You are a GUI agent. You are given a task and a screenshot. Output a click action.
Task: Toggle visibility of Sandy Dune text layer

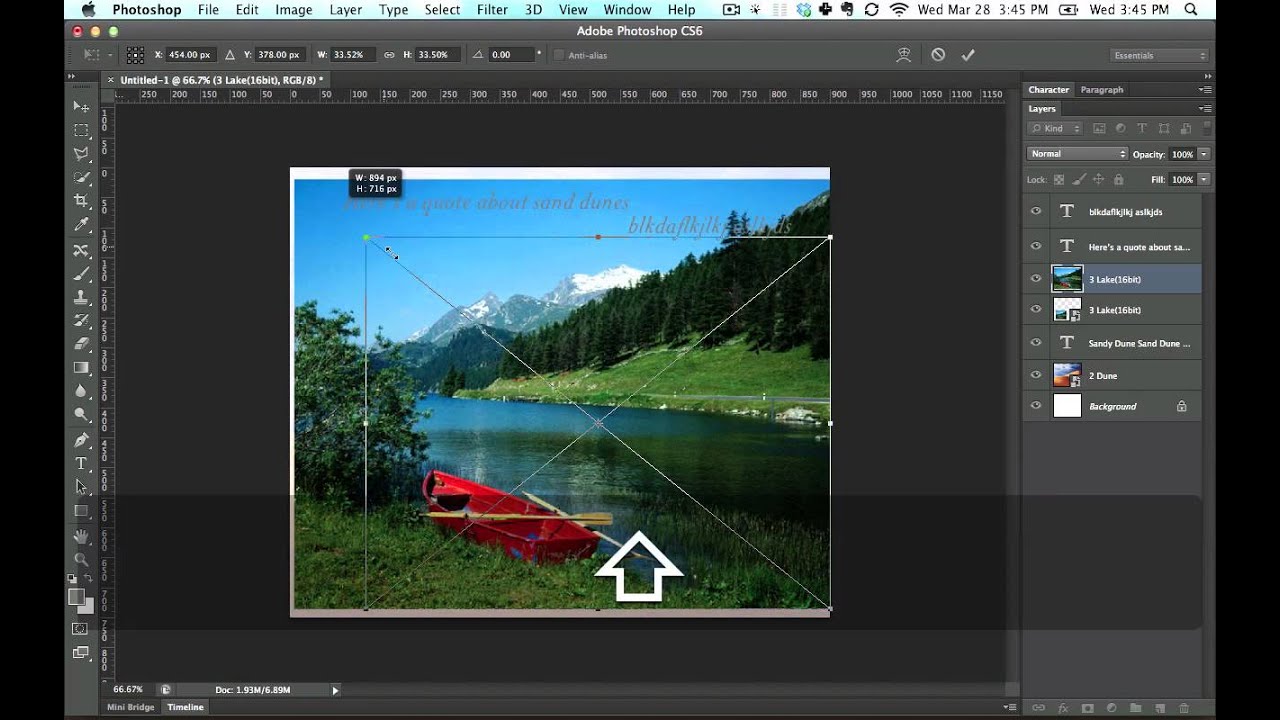[x=1036, y=342]
